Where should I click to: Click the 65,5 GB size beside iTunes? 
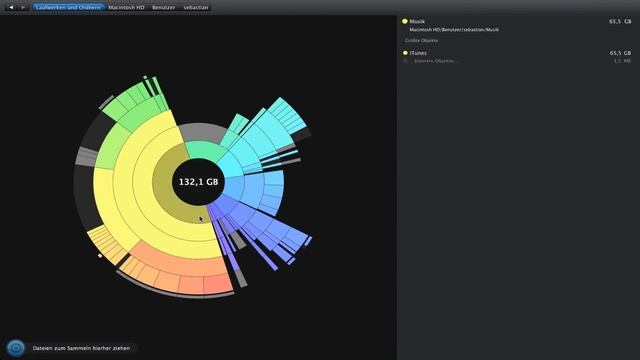pos(620,53)
